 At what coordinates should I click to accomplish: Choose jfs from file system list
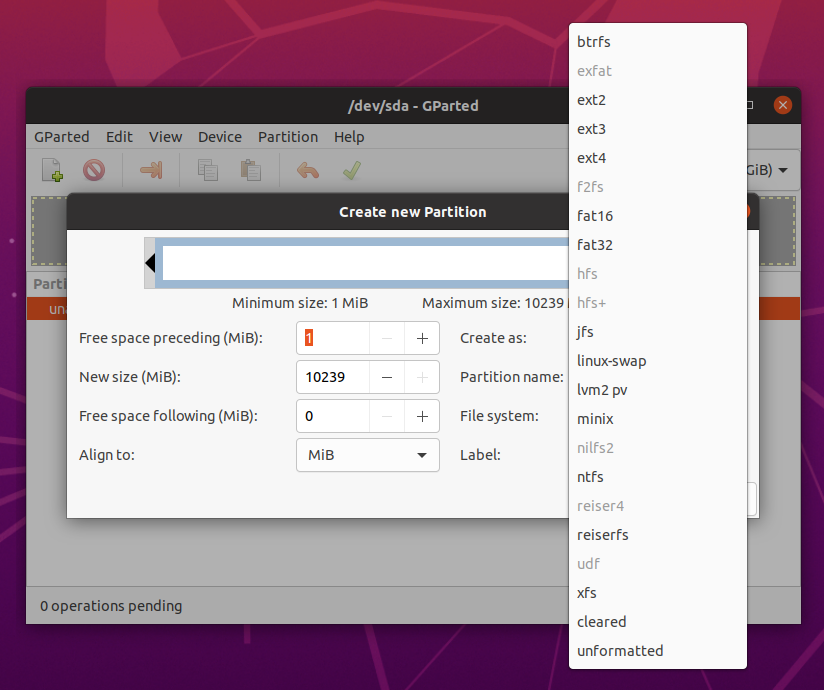coord(657,332)
